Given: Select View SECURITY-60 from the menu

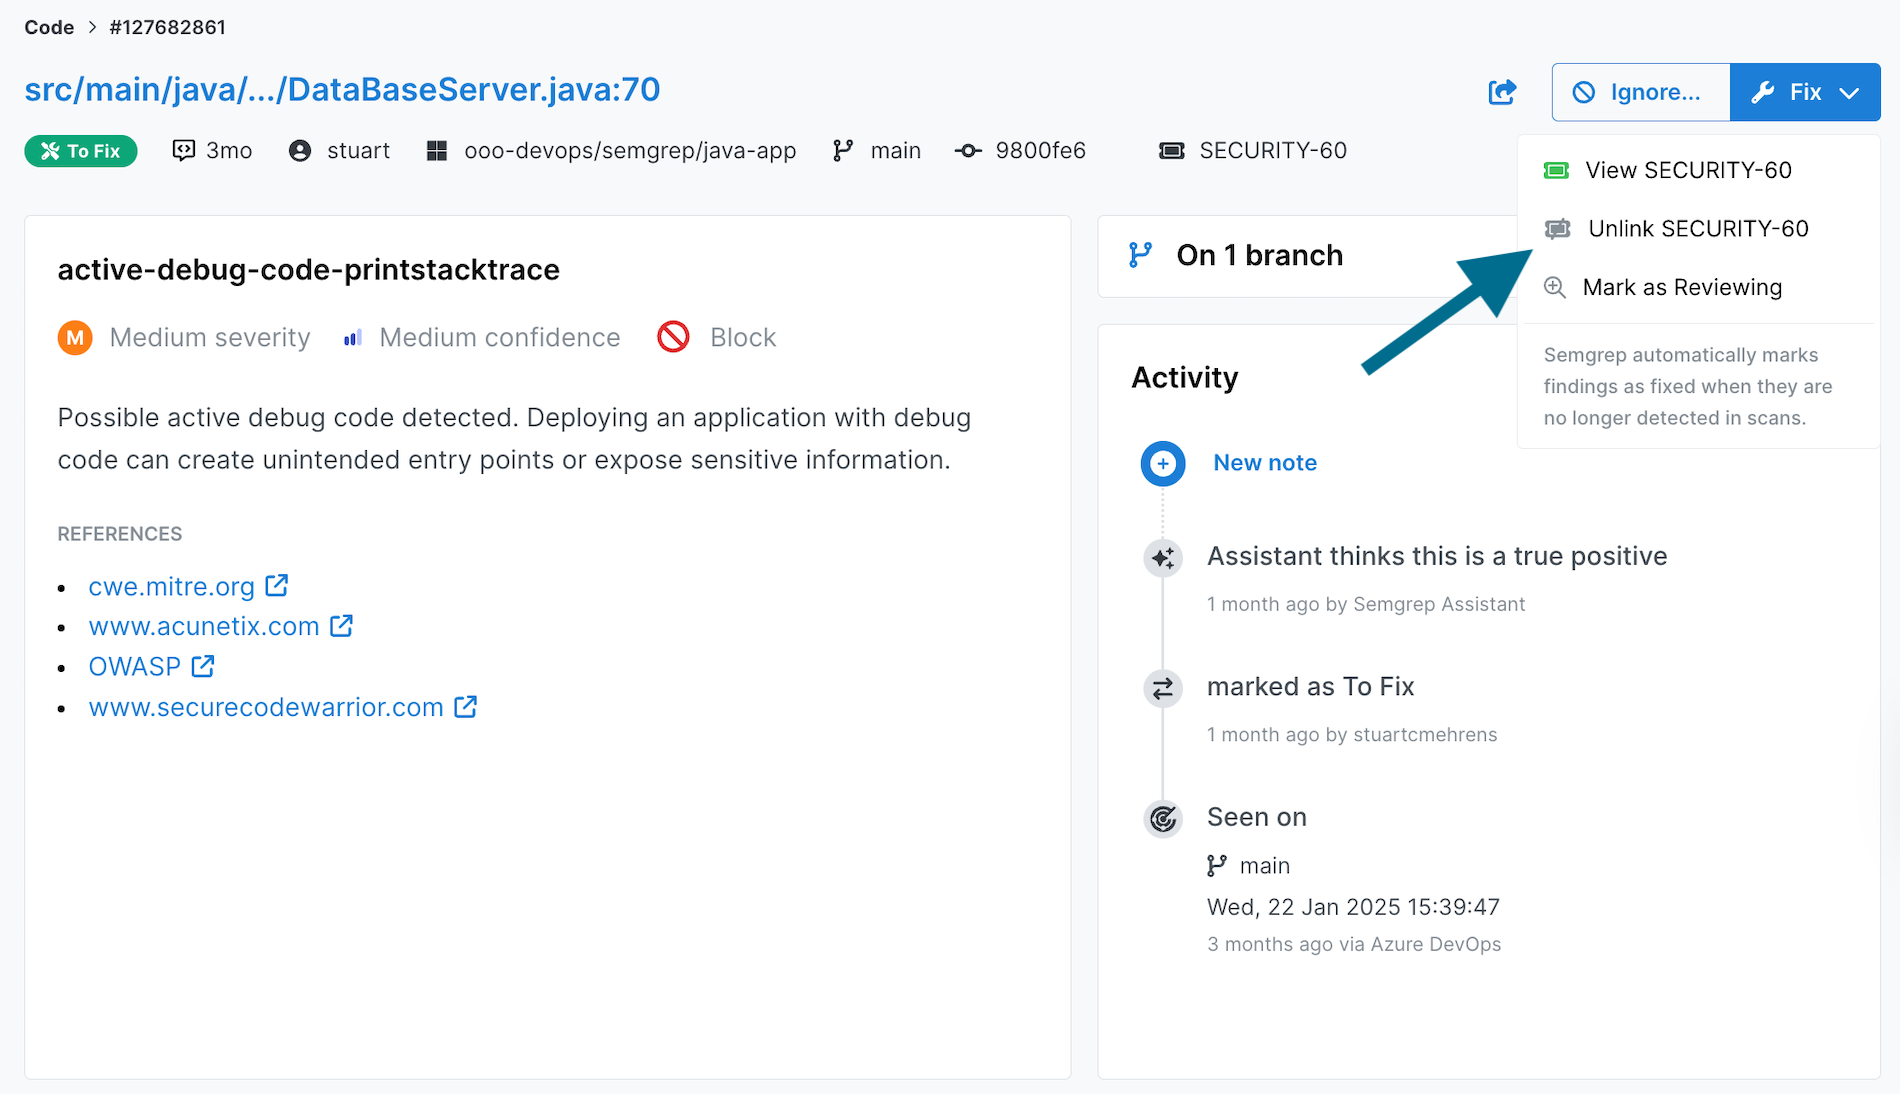Looking at the screenshot, I should coord(1688,170).
